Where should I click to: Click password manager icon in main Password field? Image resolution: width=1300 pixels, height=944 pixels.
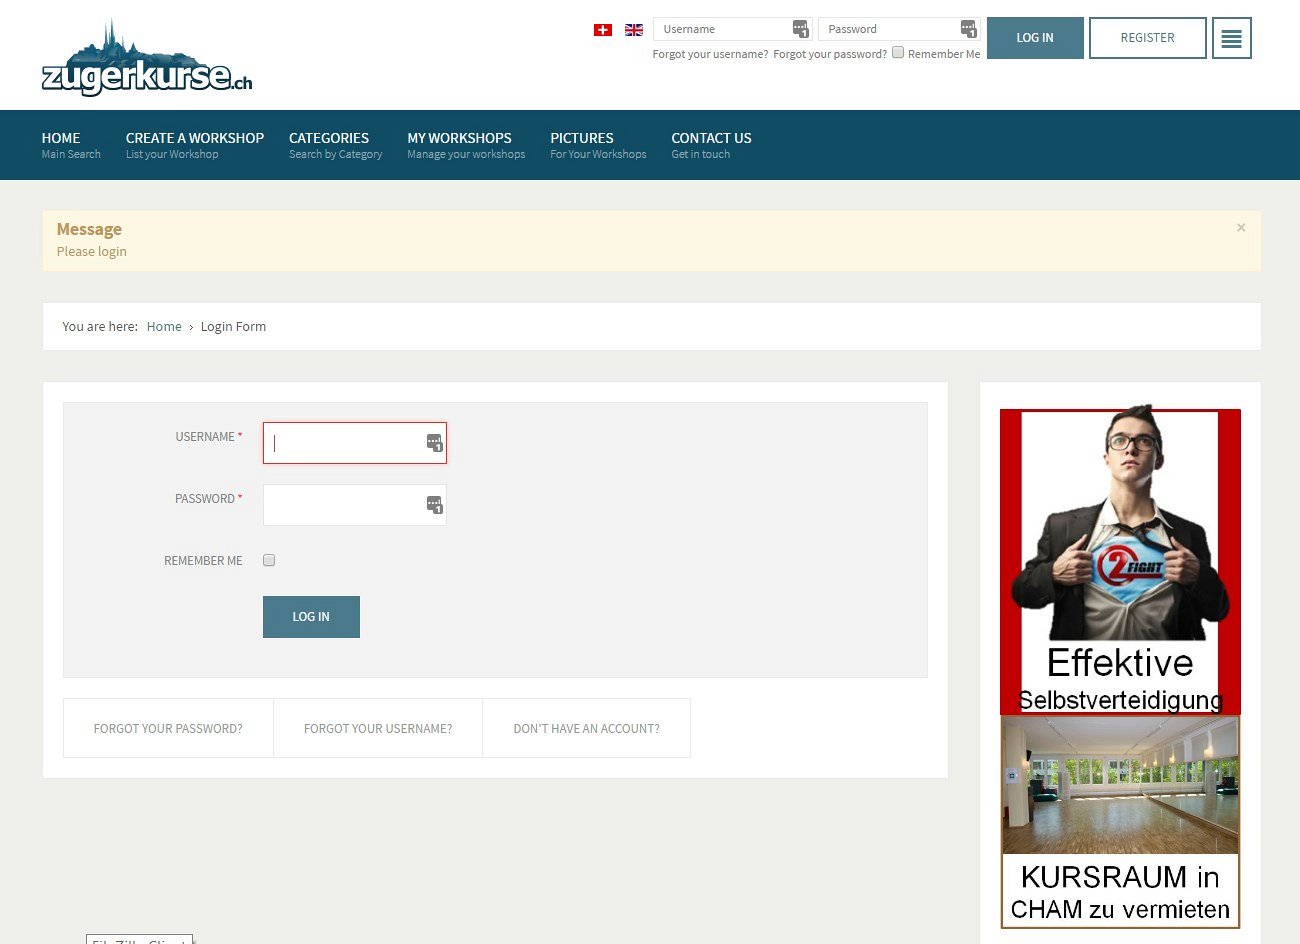434,505
